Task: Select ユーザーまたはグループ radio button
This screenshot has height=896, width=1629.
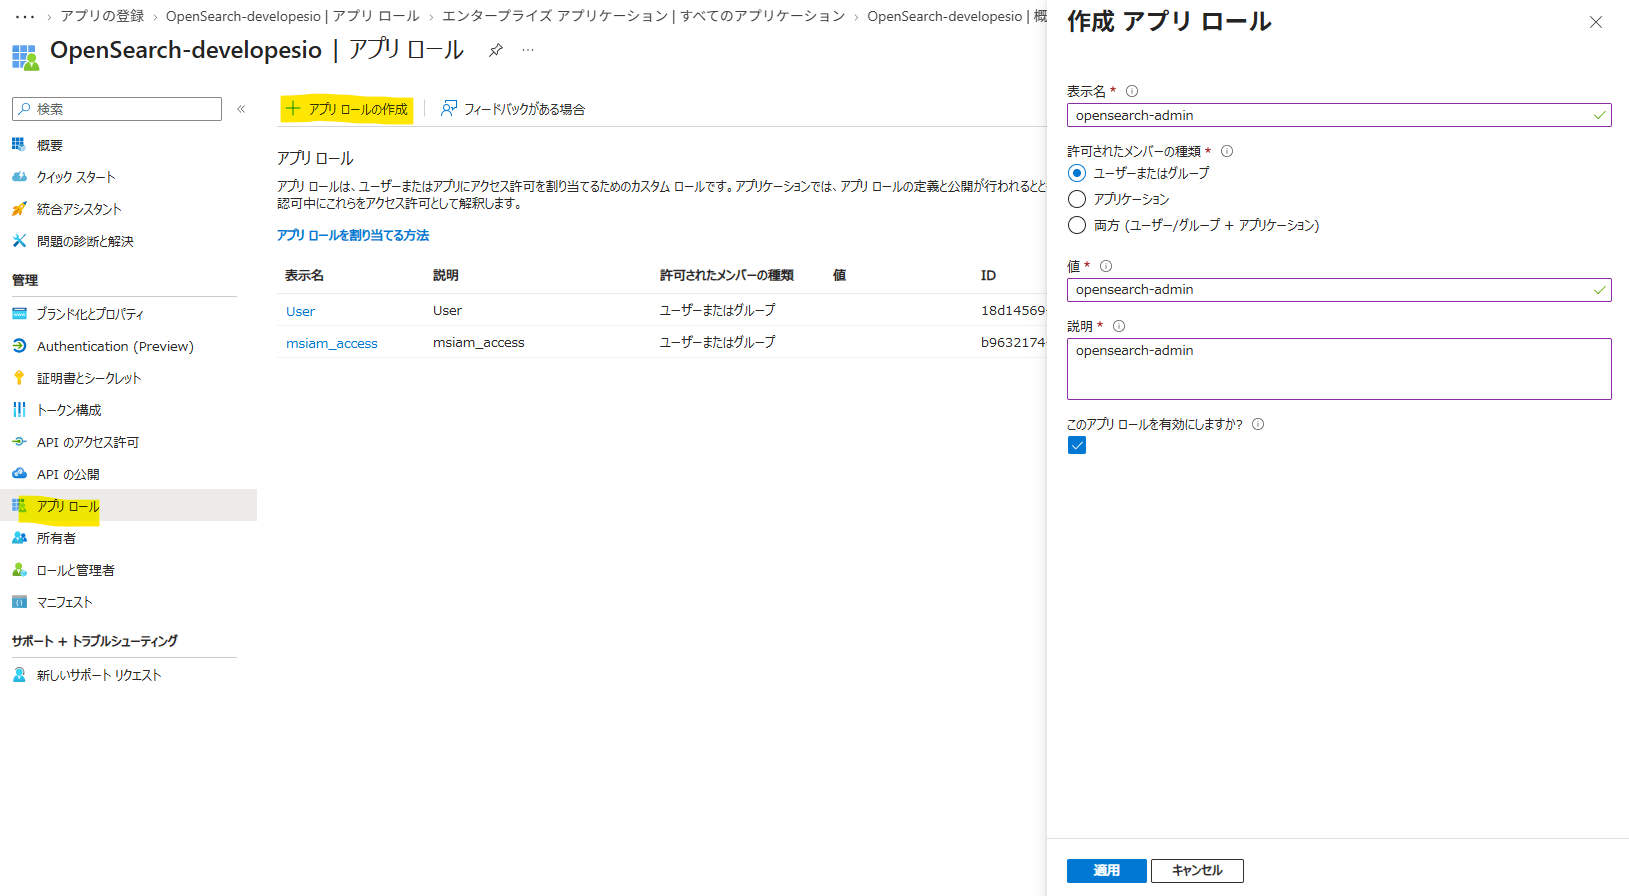Action: click(x=1077, y=173)
